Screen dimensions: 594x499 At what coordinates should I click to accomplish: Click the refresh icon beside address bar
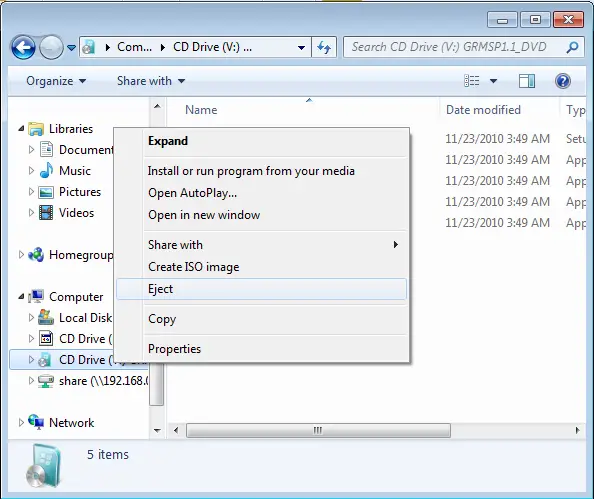coord(324,47)
